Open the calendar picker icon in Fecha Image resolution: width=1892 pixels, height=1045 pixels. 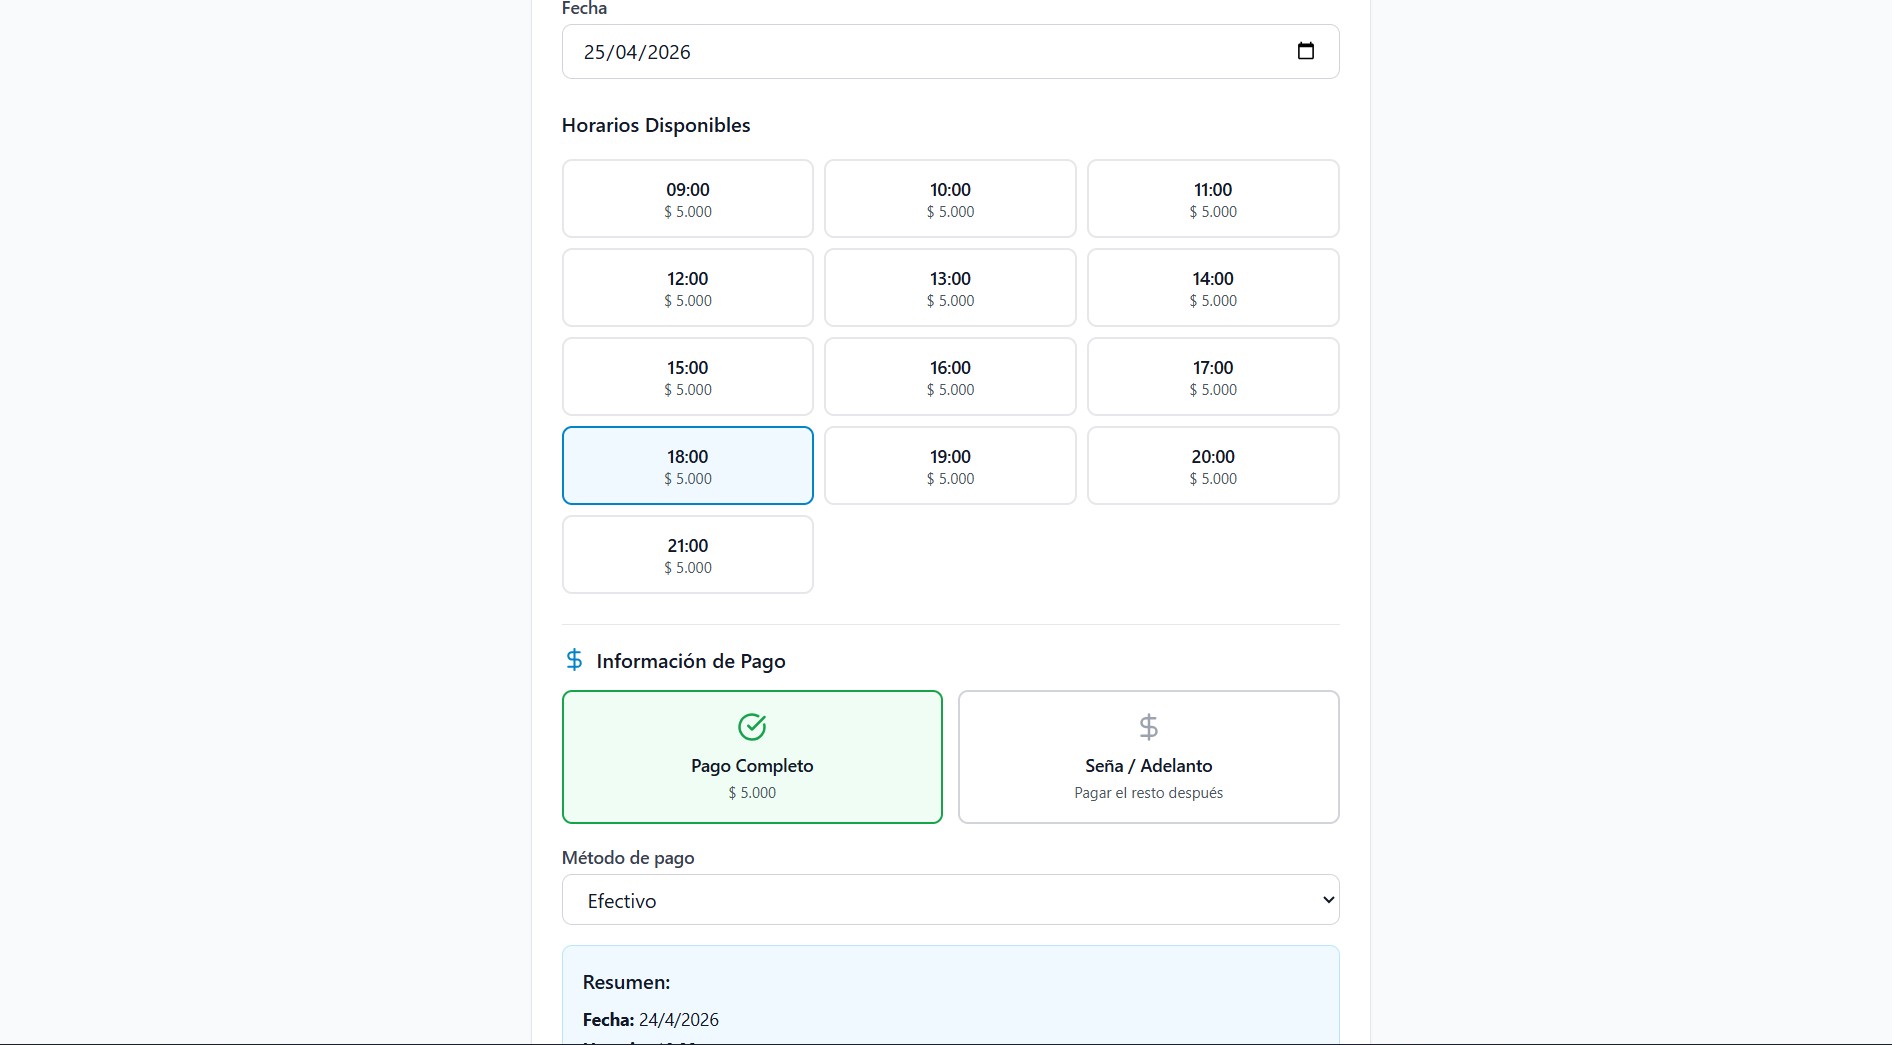pyautogui.click(x=1305, y=51)
